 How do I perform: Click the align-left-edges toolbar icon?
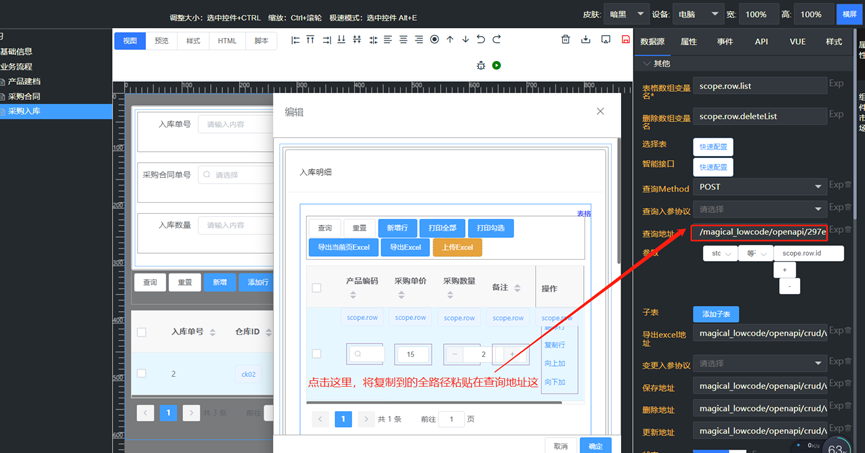click(295, 40)
